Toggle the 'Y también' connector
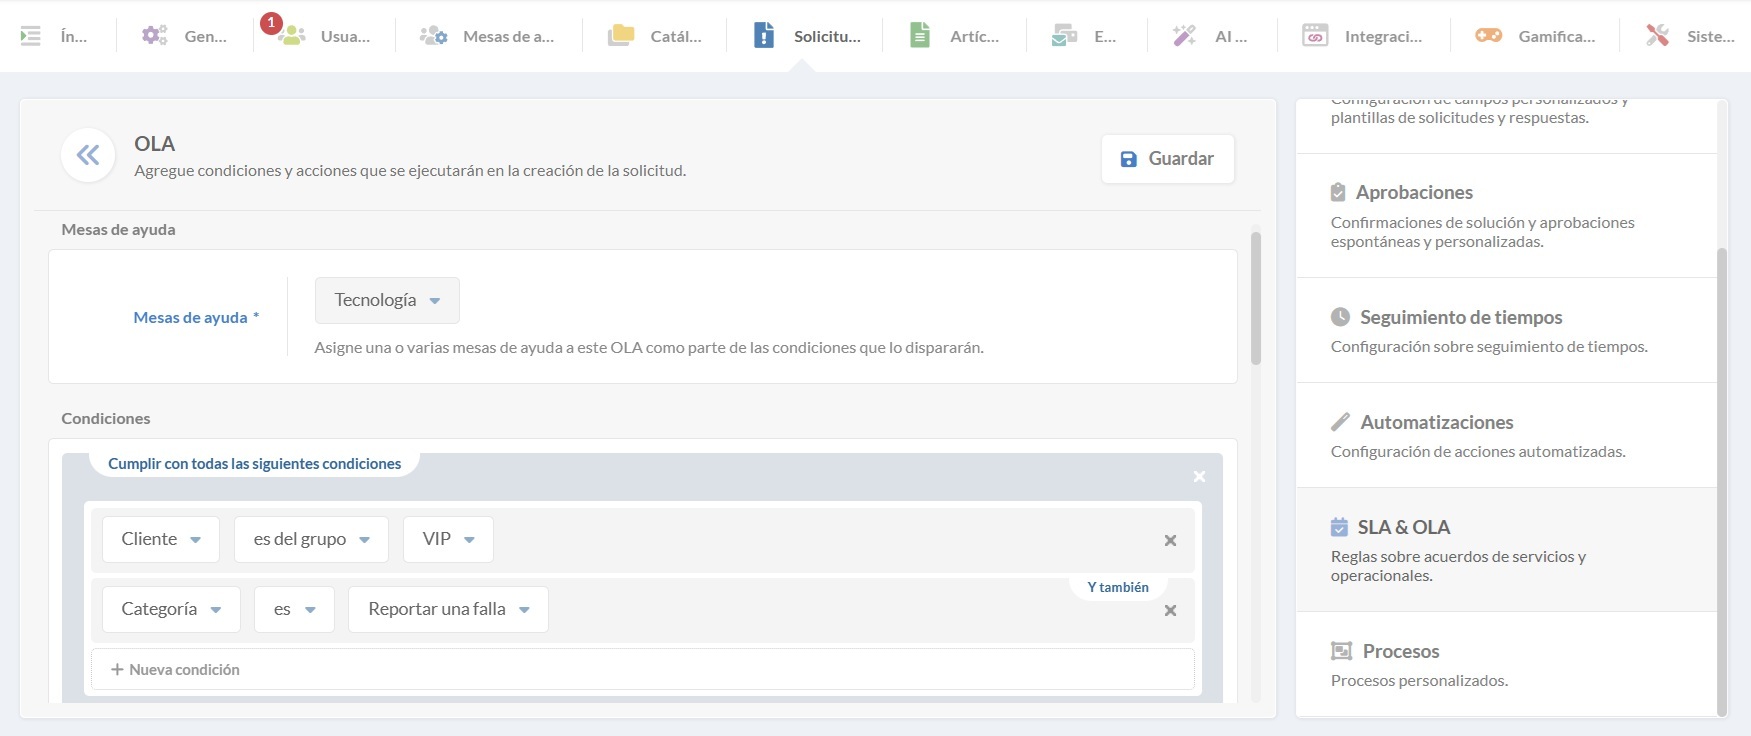Screen dimensions: 1751x736 [x=1118, y=587]
